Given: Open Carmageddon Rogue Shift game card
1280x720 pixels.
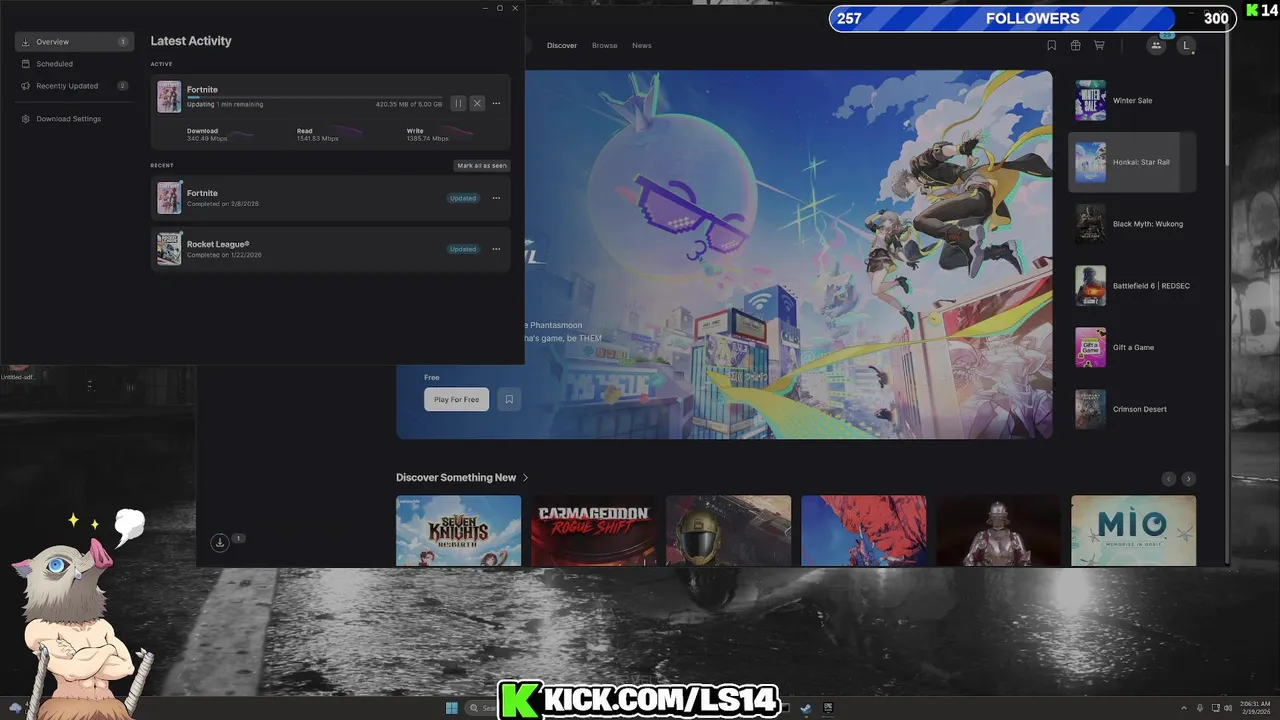Looking at the screenshot, I should tap(594, 531).
